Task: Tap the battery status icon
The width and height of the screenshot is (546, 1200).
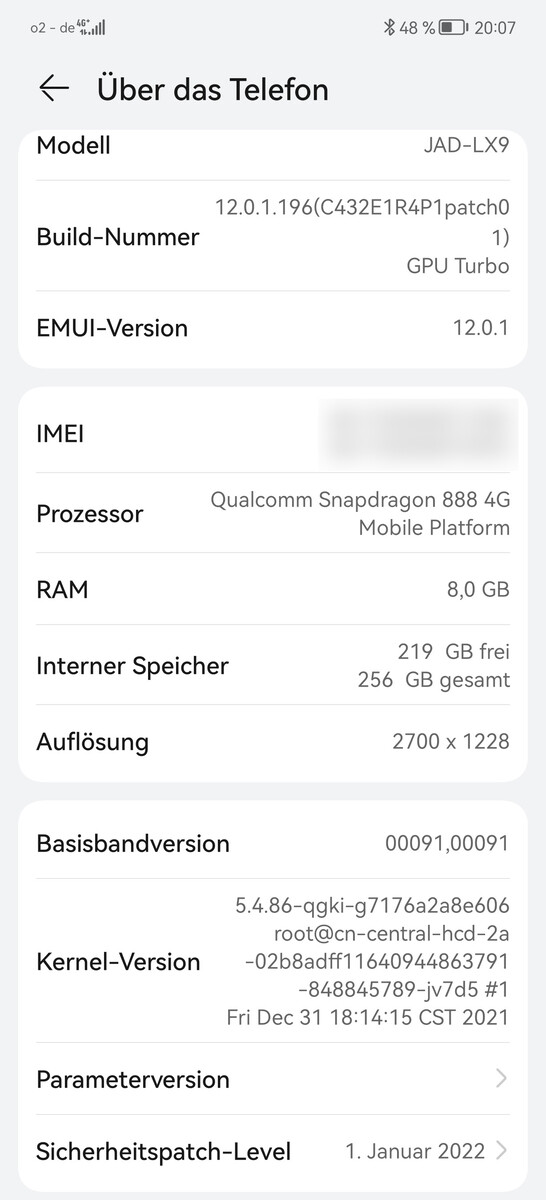Action: 453,28
